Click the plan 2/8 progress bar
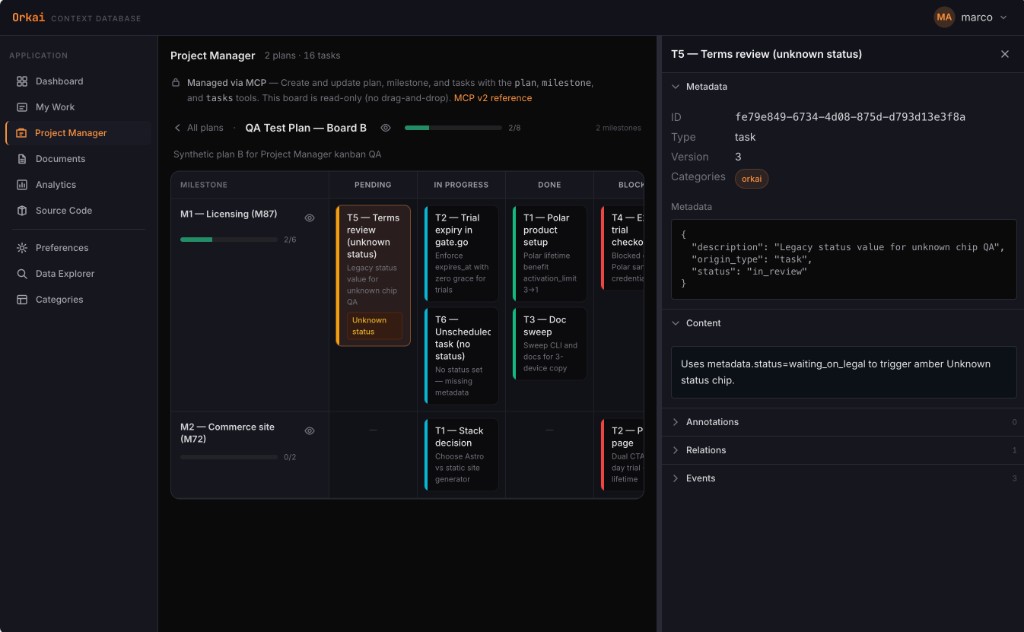1024x632 pixels. pyautogui.click(x=453, y=128)
